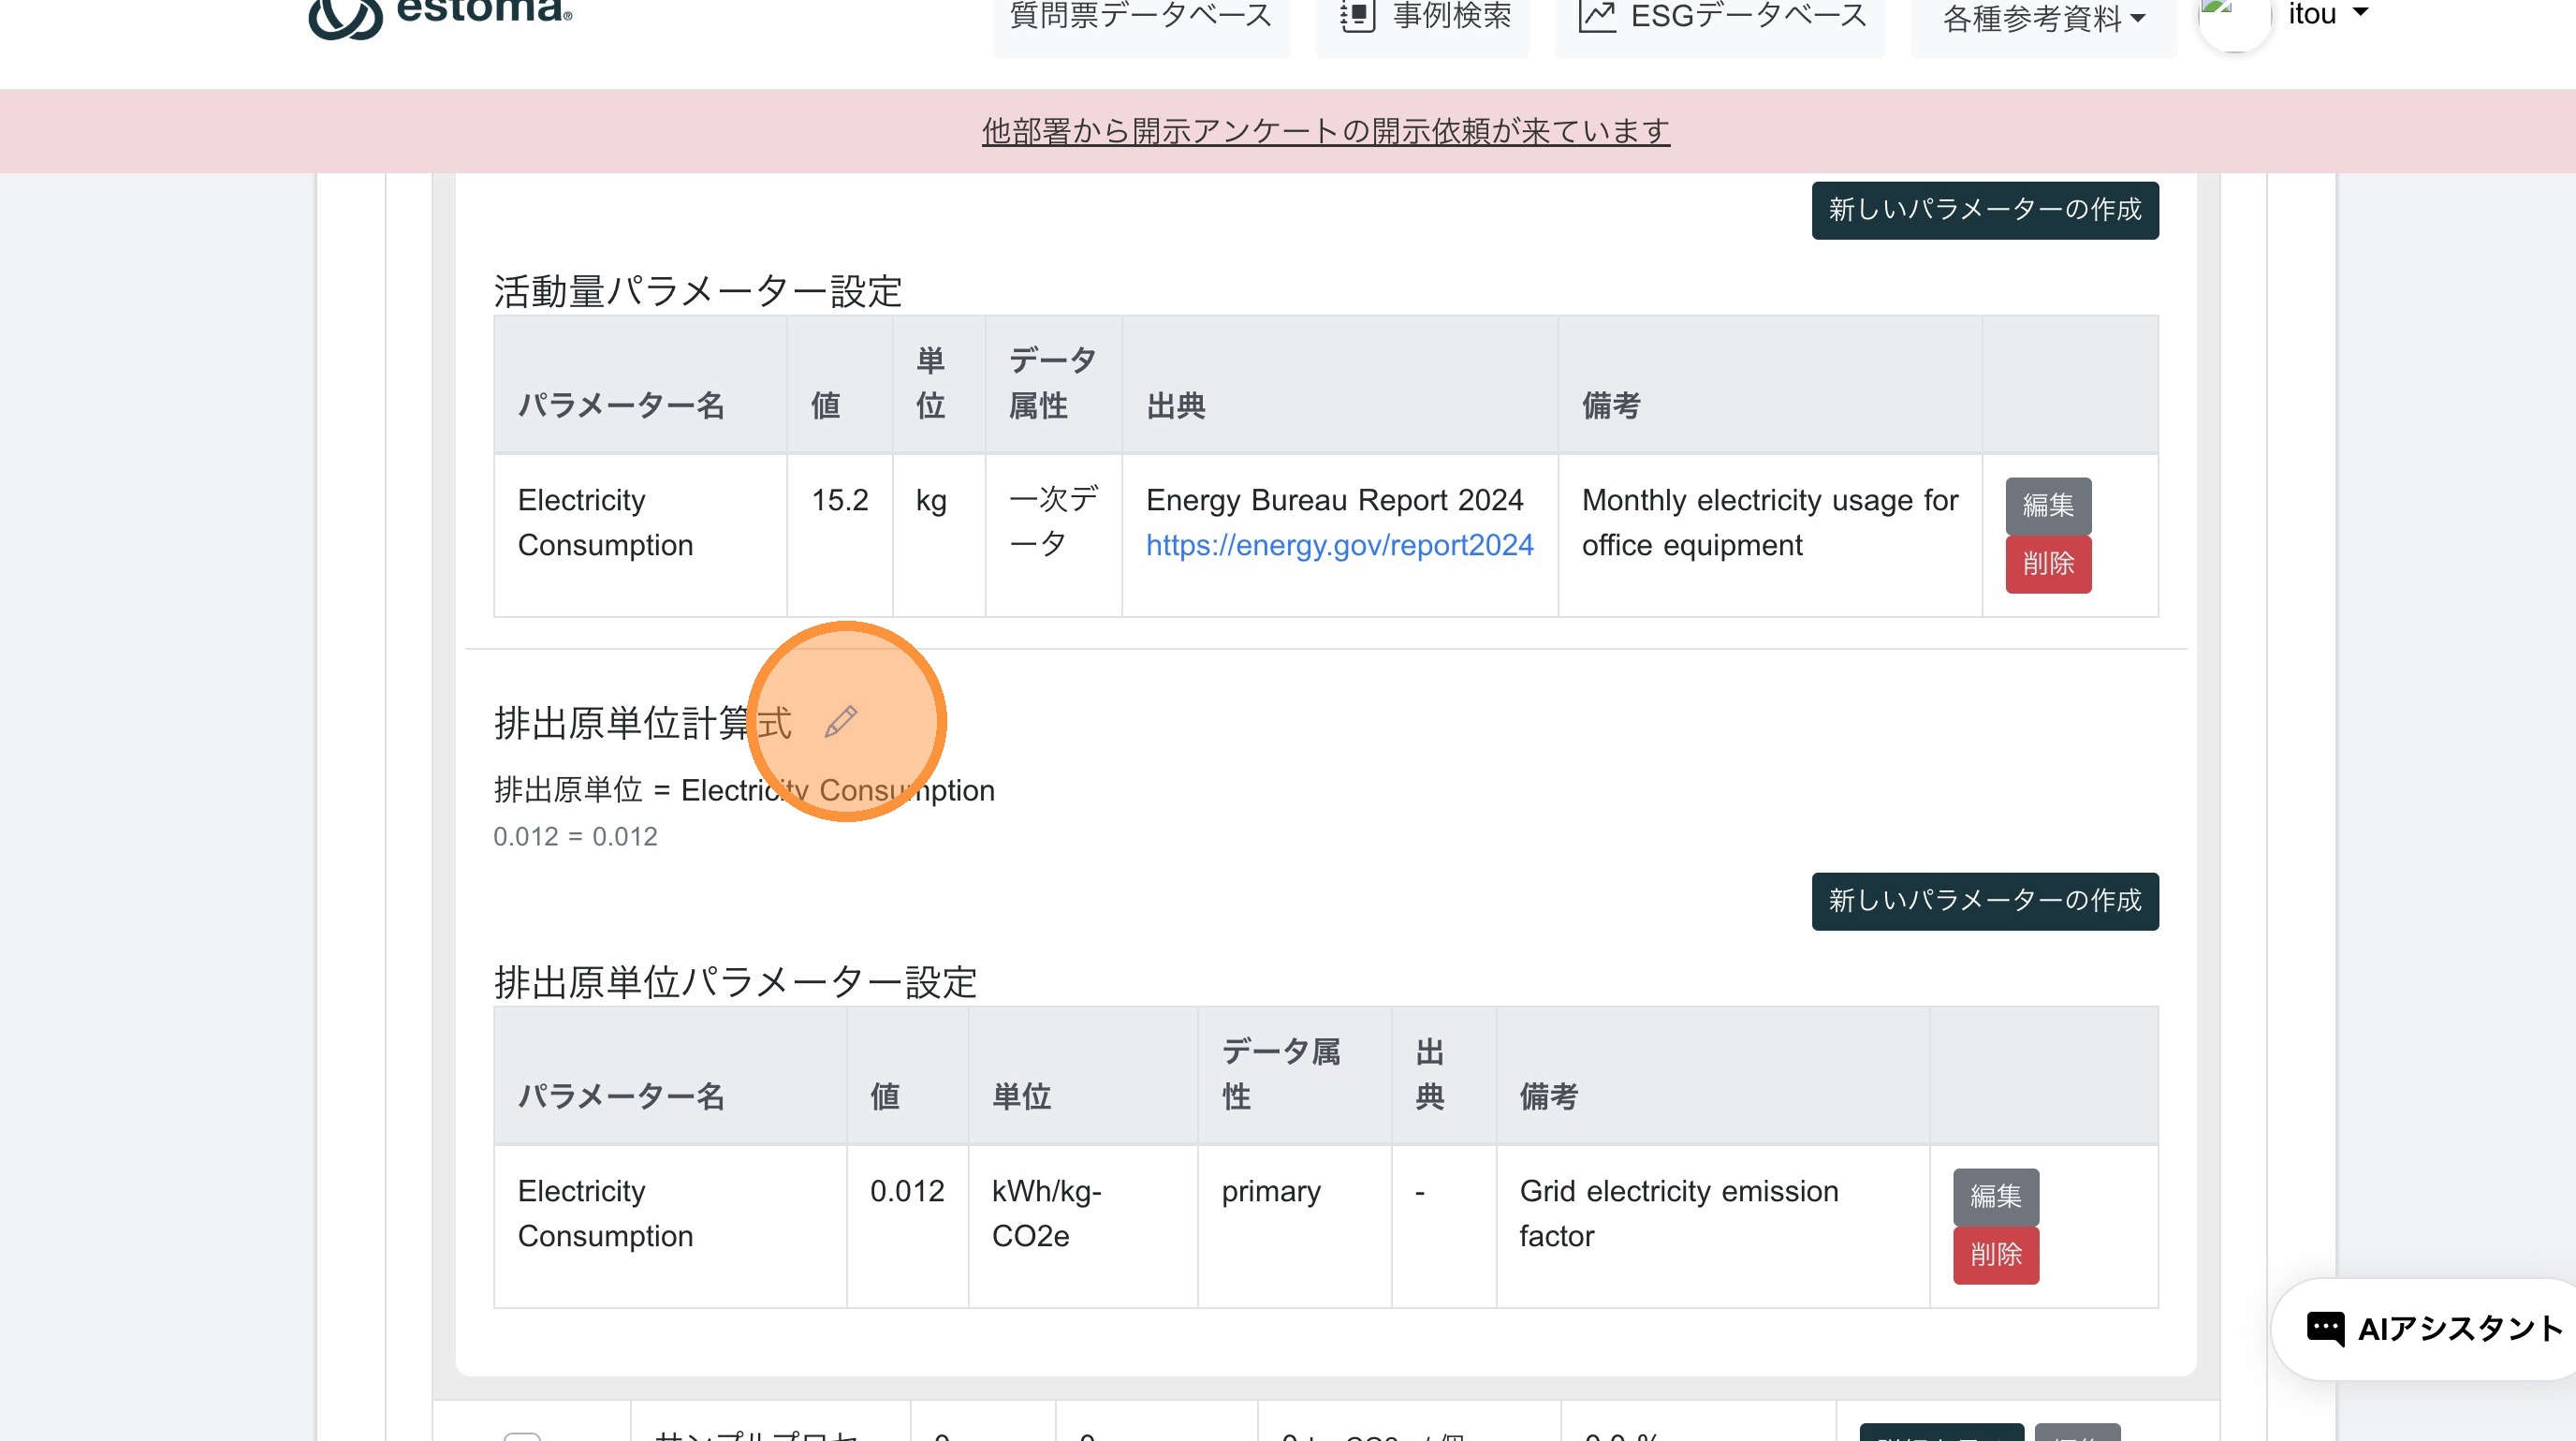Click the 排出原単位 formula text
The image size is (2576, 1441).
click(743, 790)
